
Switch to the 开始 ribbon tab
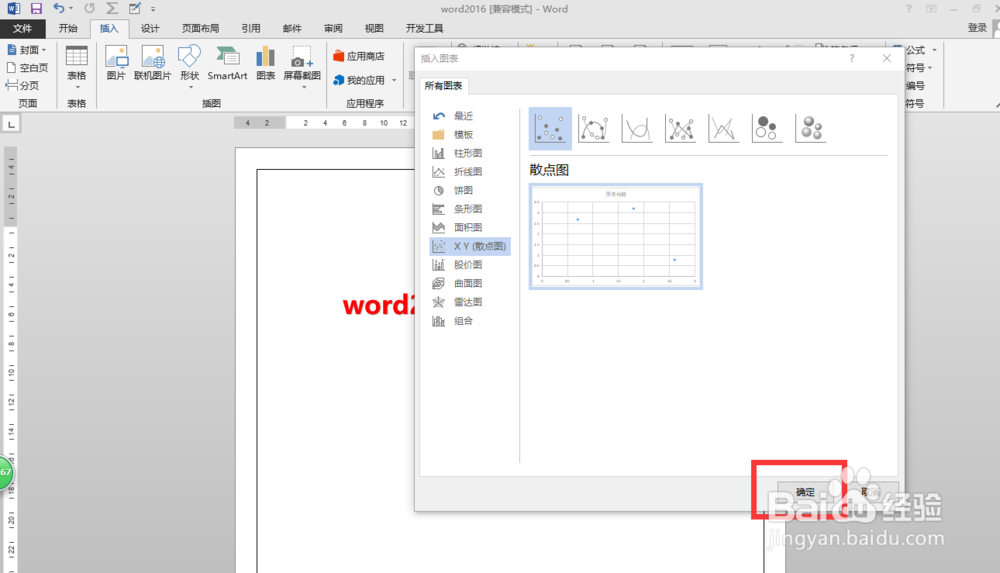tap(68, 29)
